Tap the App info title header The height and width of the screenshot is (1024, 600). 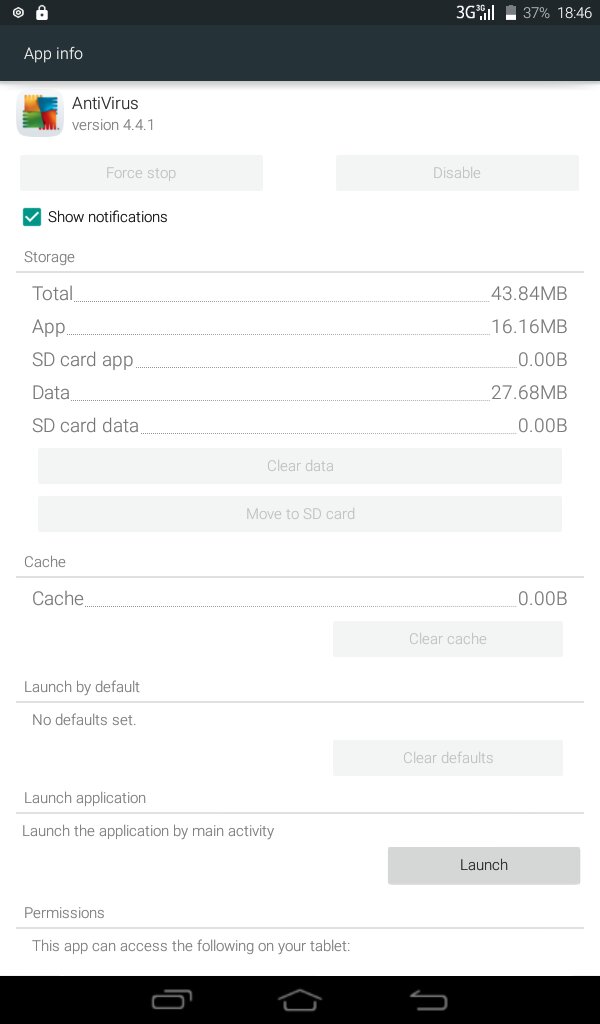pos(54,54)
